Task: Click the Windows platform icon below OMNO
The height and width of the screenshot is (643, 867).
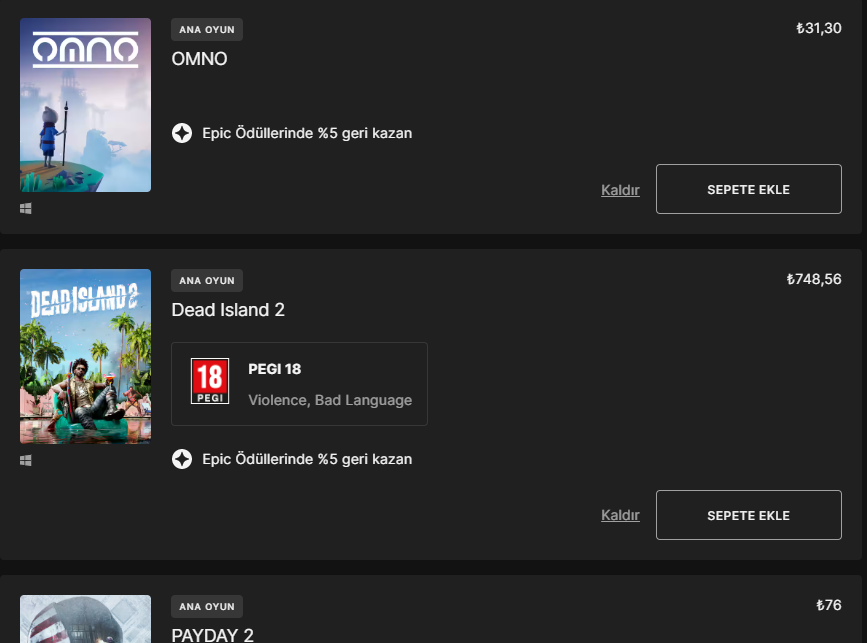Action: tap(25, 208)
